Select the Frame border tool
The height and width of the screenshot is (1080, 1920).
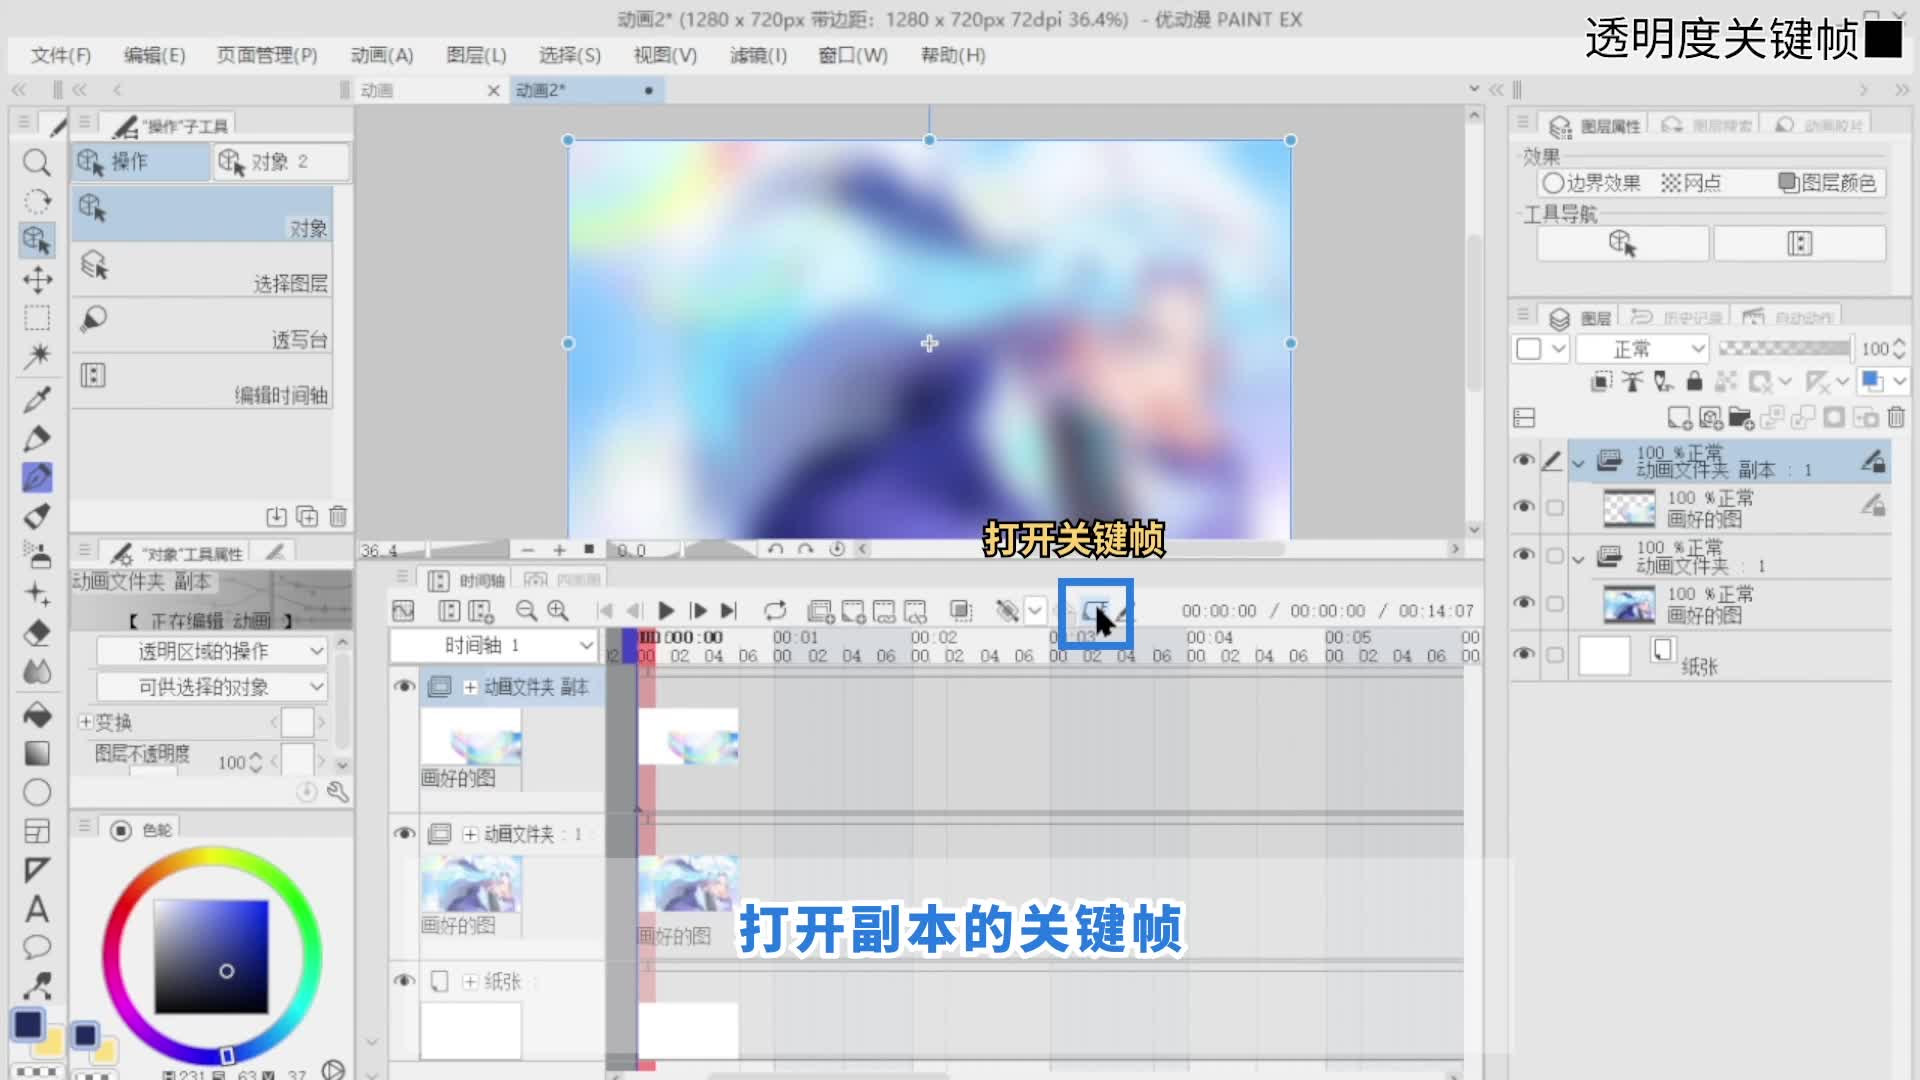click(x=37, y=831)
